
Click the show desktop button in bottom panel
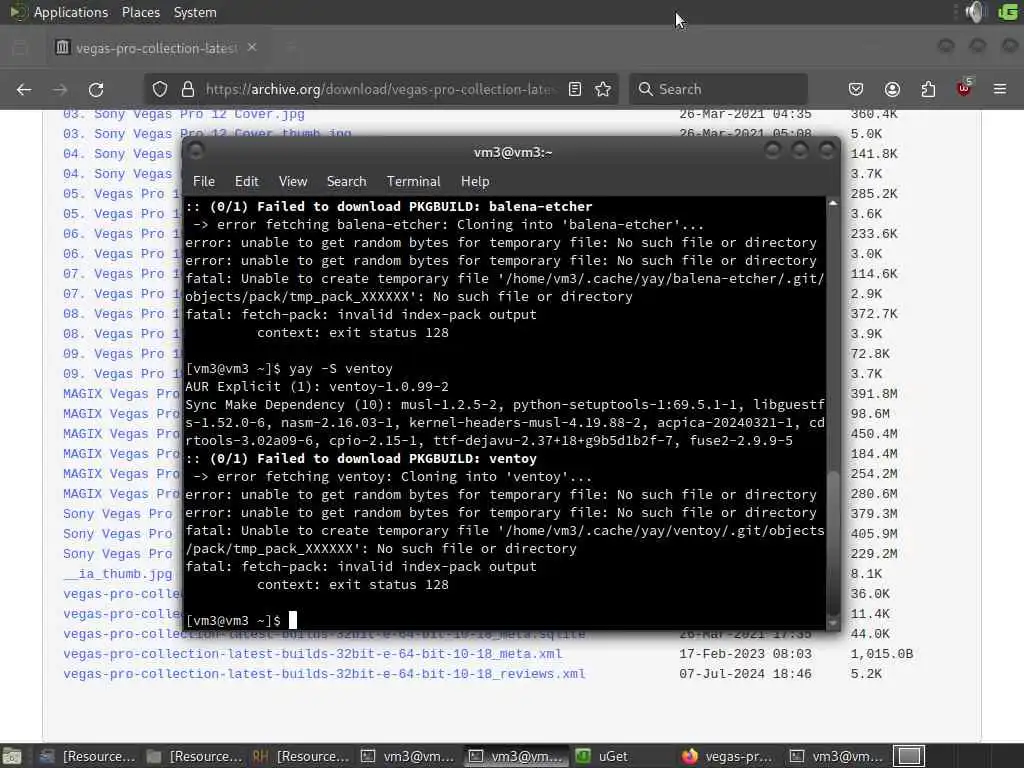pos(12,756)
